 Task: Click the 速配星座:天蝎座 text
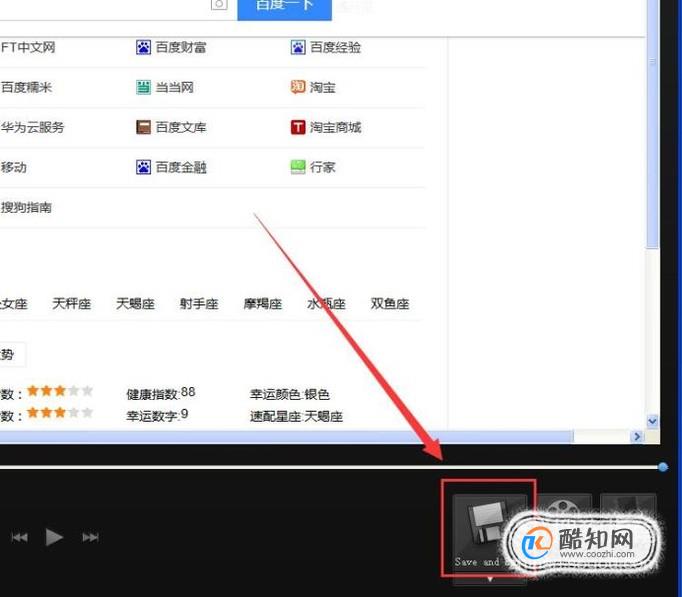(x=296, y=416)
